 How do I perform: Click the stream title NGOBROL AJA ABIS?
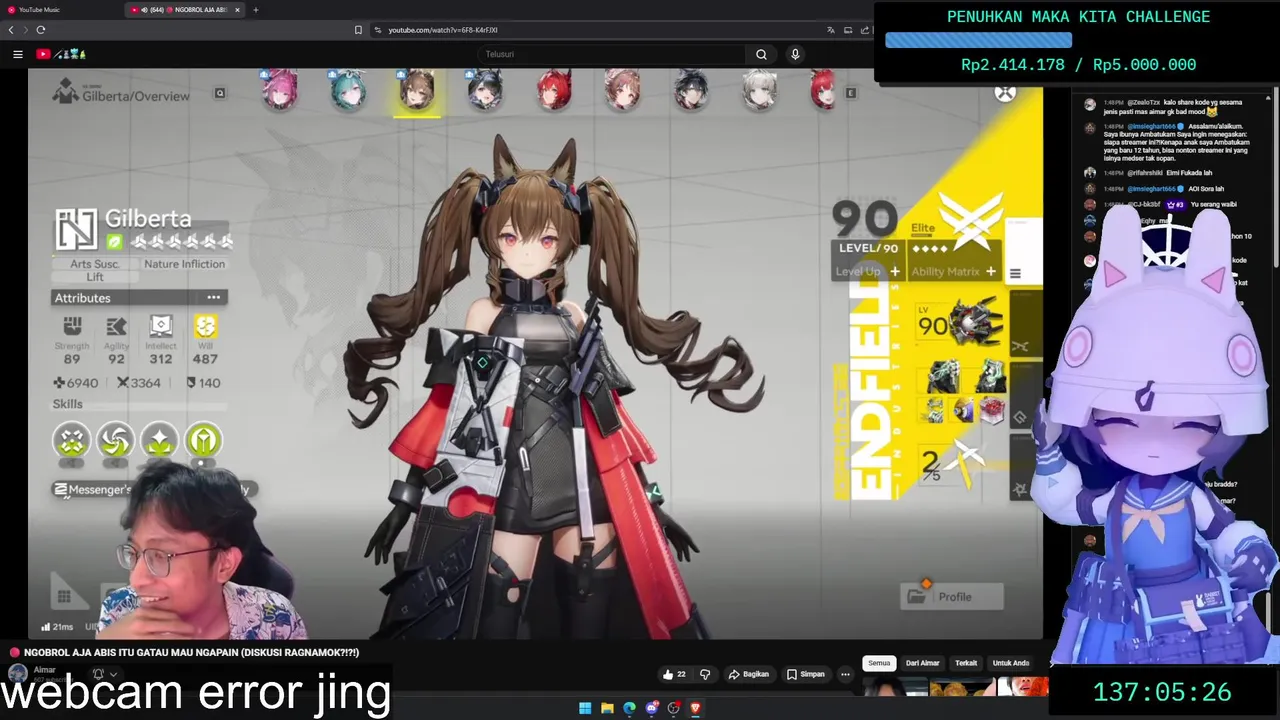click(x=192, y=653)
